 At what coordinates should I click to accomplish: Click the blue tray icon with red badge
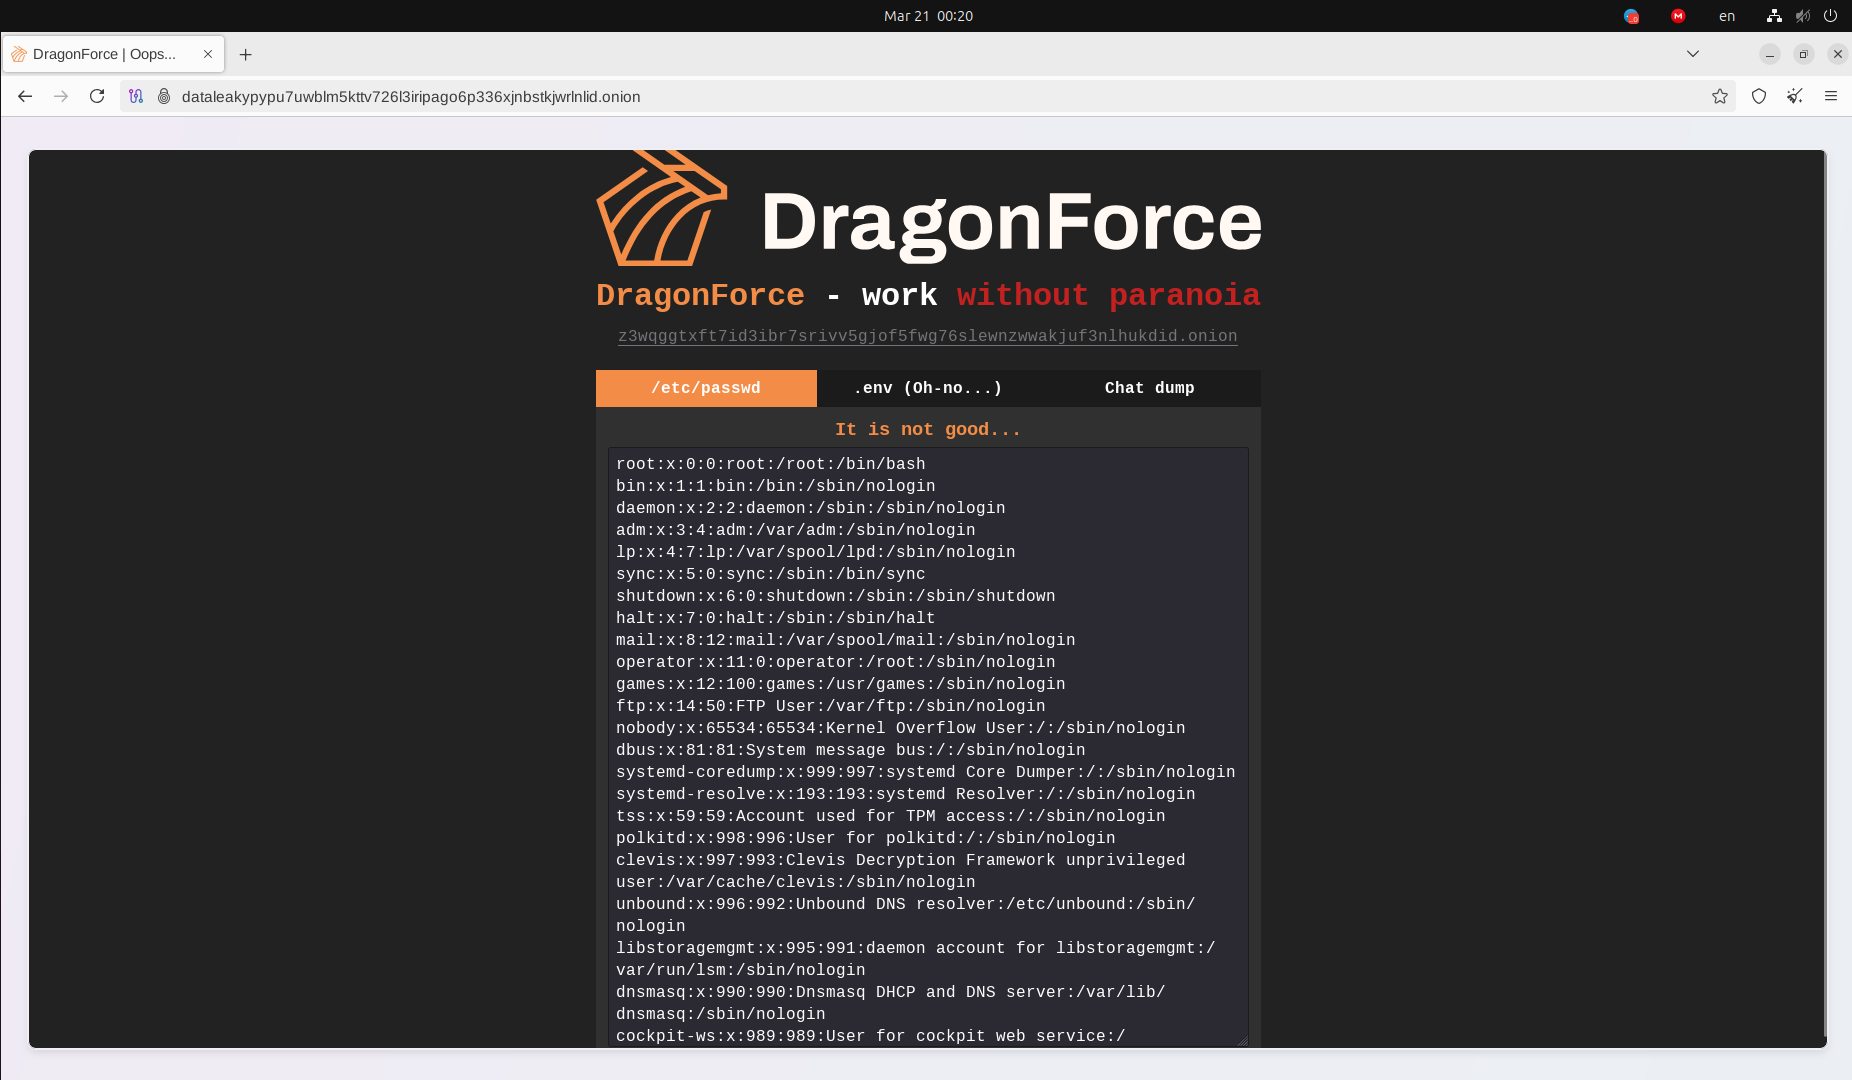(x=1631, y=16)
